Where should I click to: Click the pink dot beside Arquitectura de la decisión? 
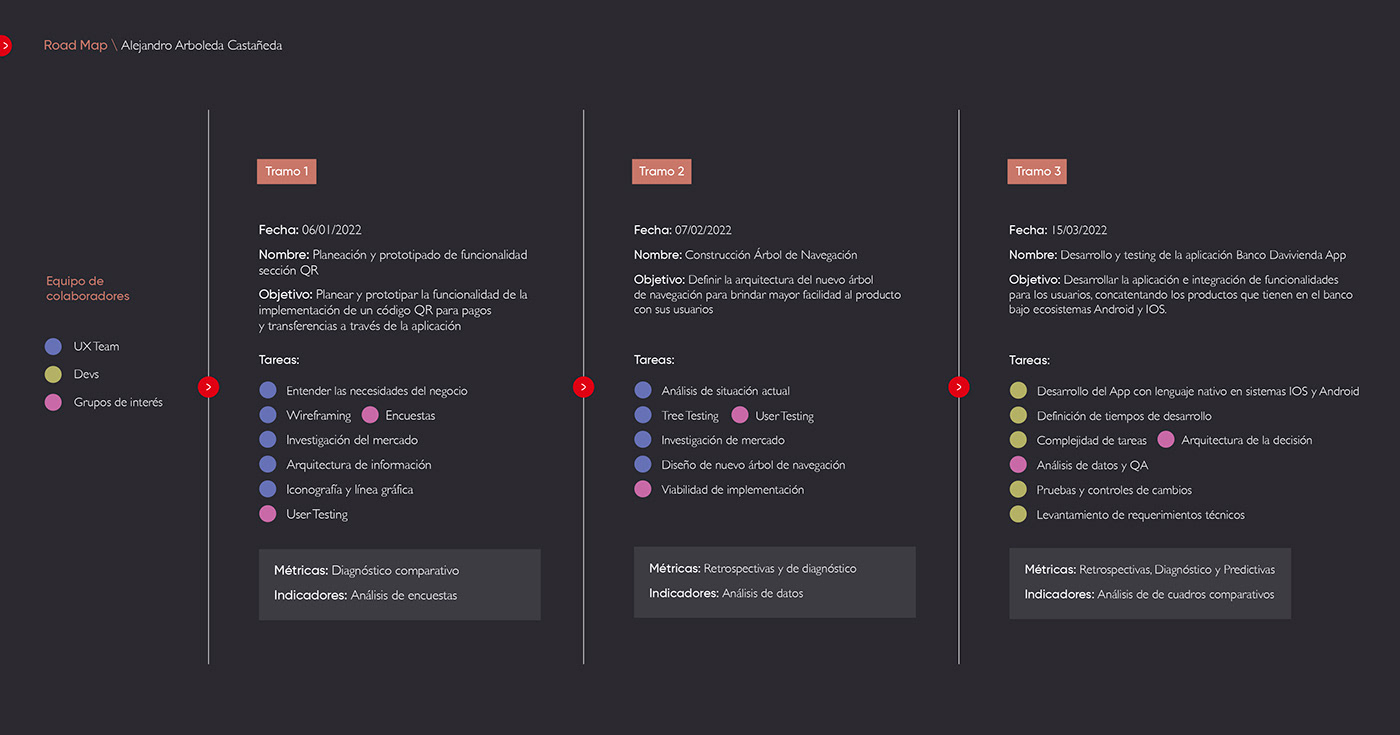[1165, 440]
